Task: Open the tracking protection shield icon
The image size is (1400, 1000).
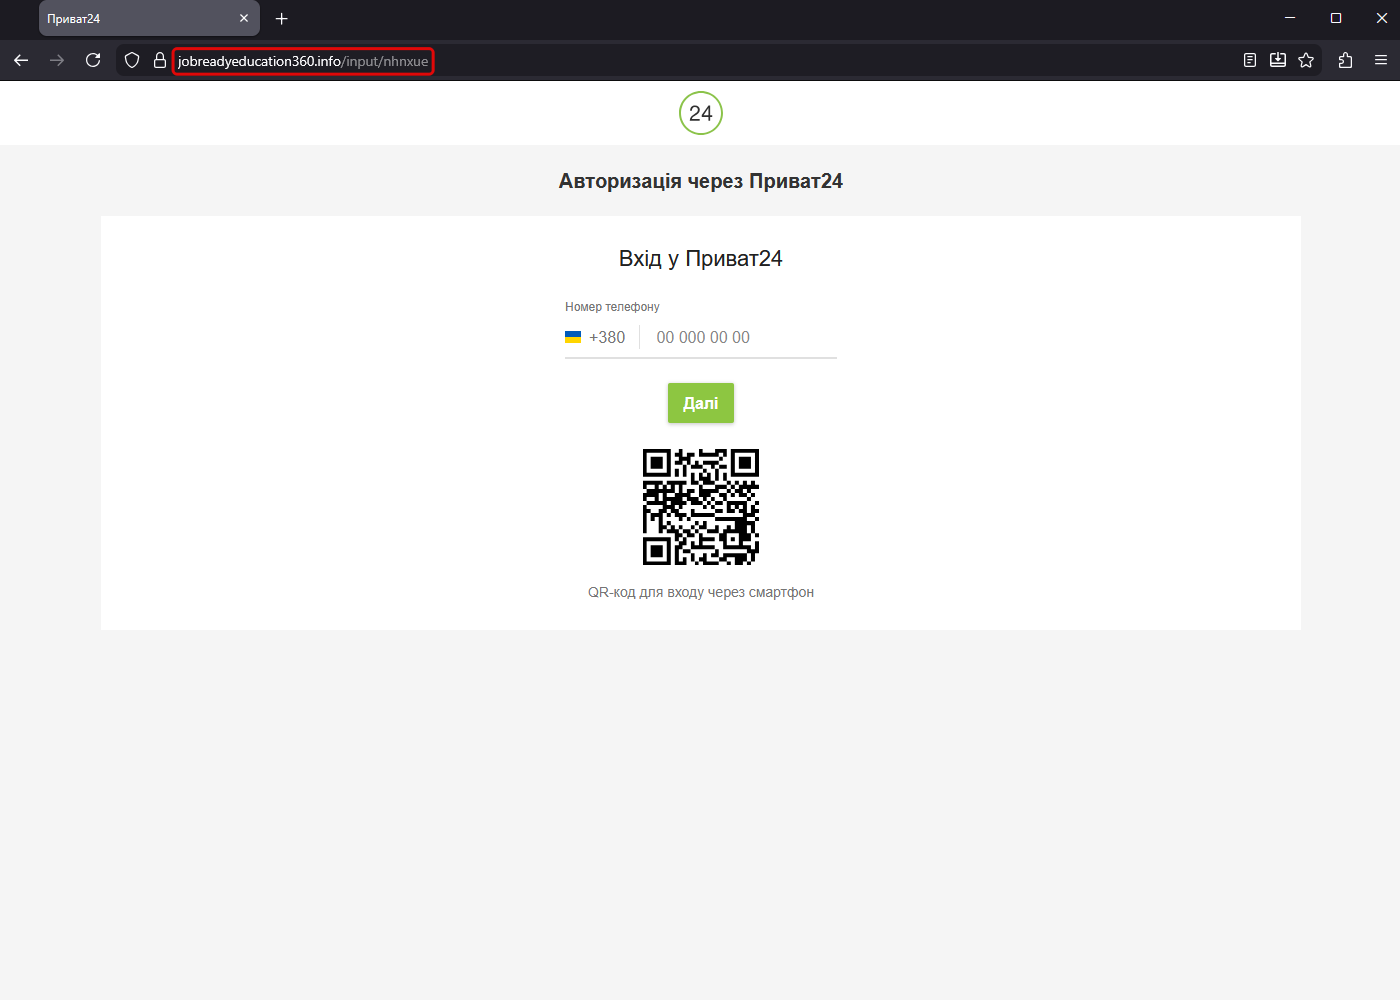Action: [132, 61]
